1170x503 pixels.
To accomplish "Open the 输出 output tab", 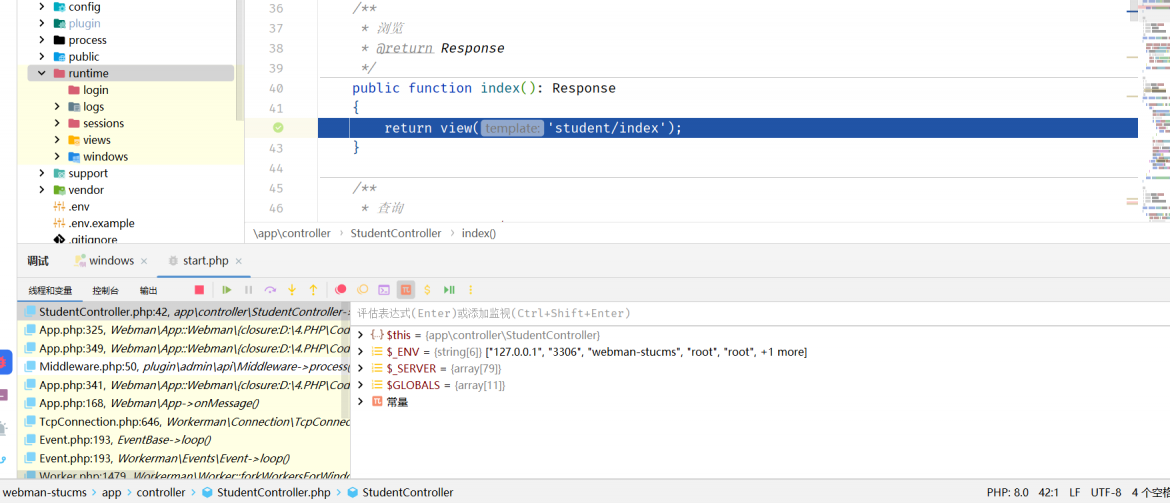I will click(148, 290).
